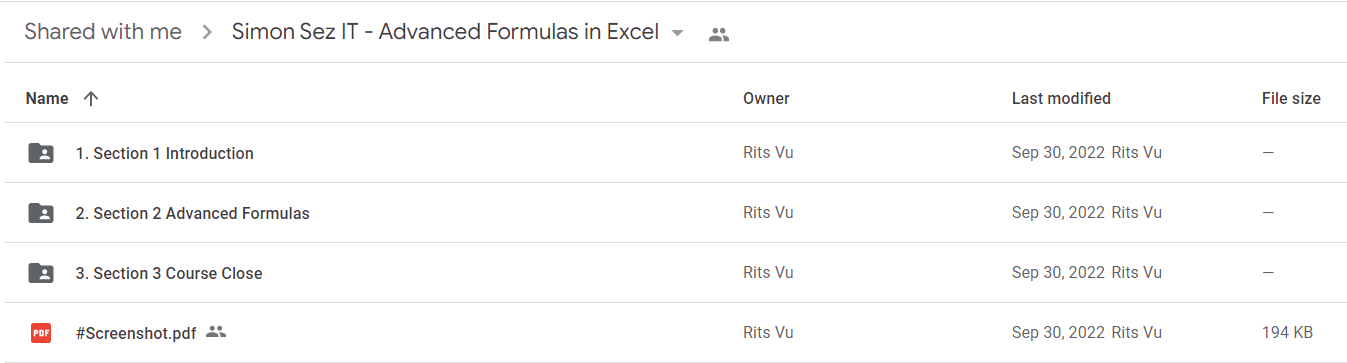Toggle sort direction with the Name arrow

coord(91,98)
